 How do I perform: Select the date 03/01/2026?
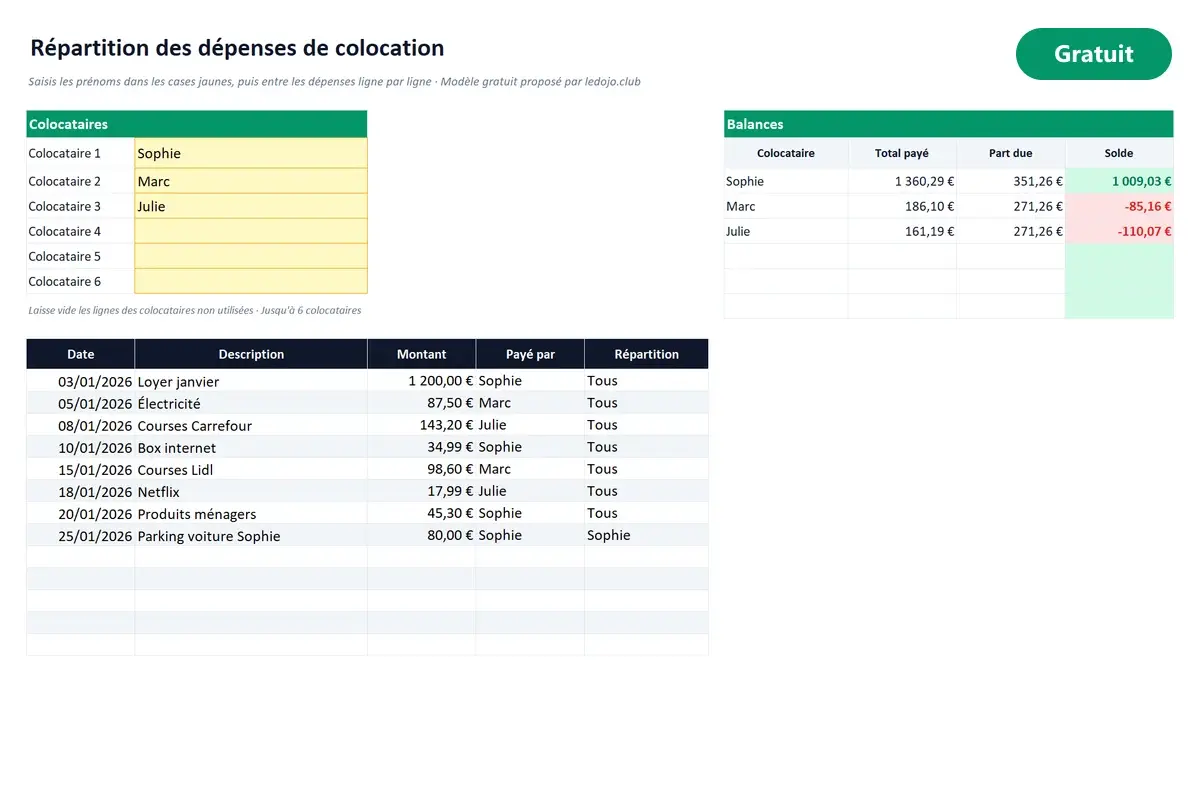pyautogui.click(x=81, y=381)
